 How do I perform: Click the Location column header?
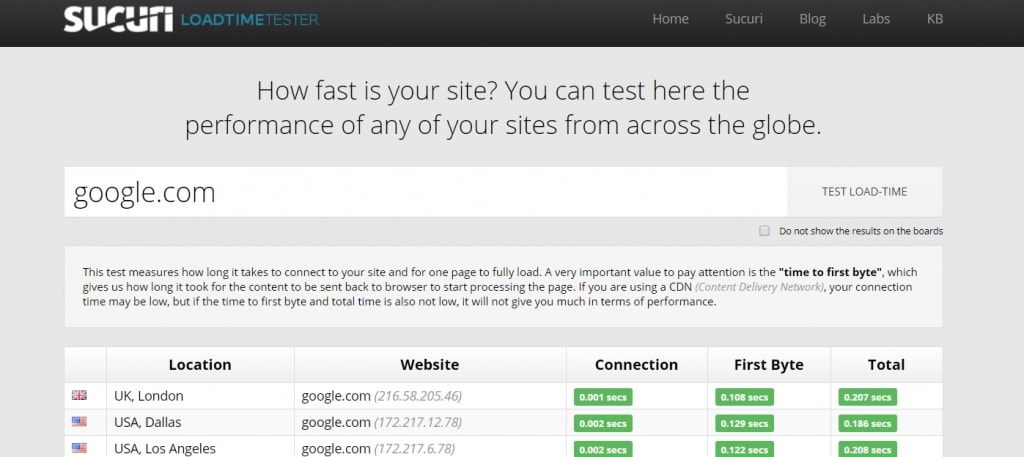tap(200, 364)
